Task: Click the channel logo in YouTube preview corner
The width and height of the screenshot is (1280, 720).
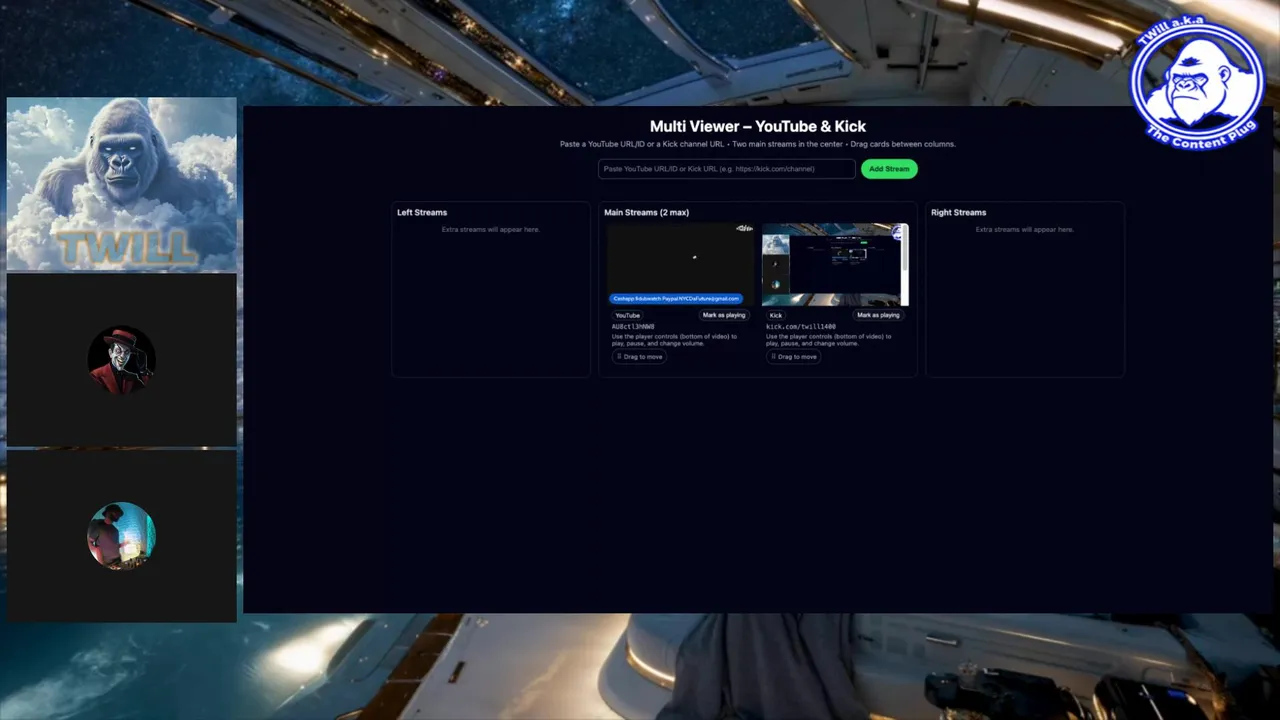Action: [x=744, y=229]
